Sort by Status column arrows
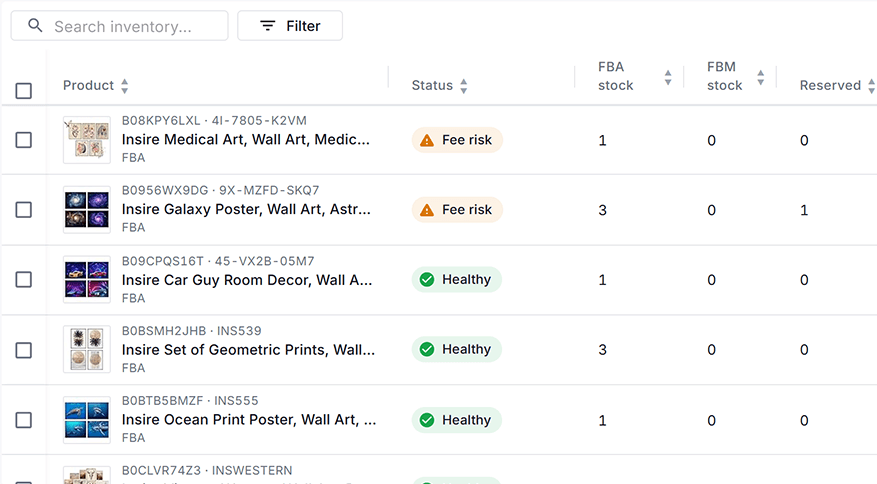Viewport: 877px width, 484px height. pyautogui.click(x=464, y=86)
